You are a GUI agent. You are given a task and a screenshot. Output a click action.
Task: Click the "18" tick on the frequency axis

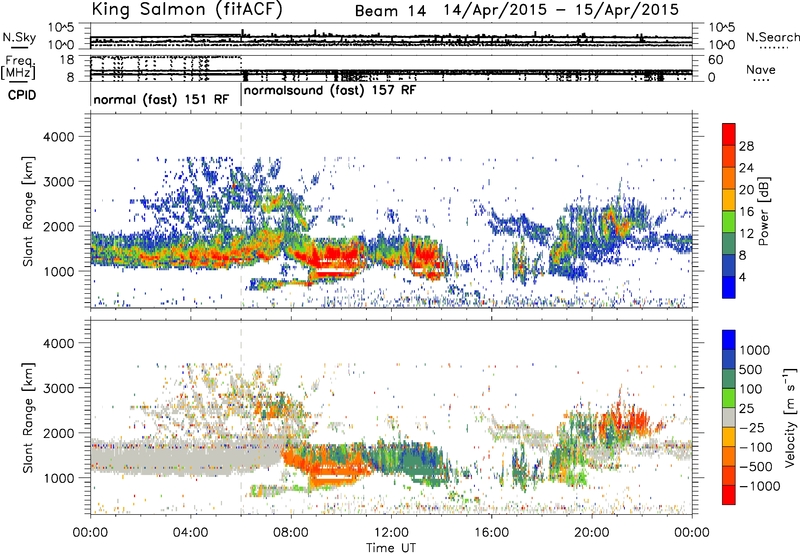coord(67,60)
